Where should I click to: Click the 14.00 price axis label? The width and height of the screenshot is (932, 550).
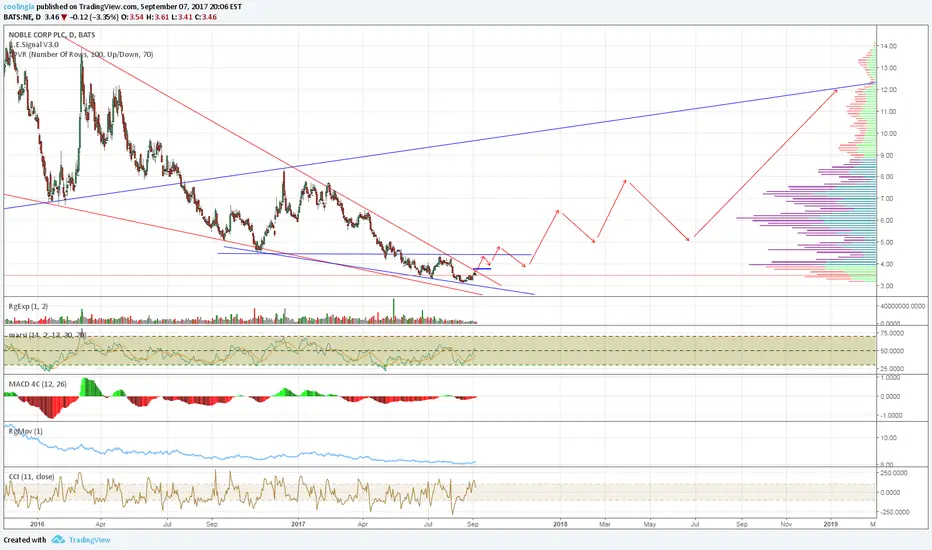(x=889, y=46)
